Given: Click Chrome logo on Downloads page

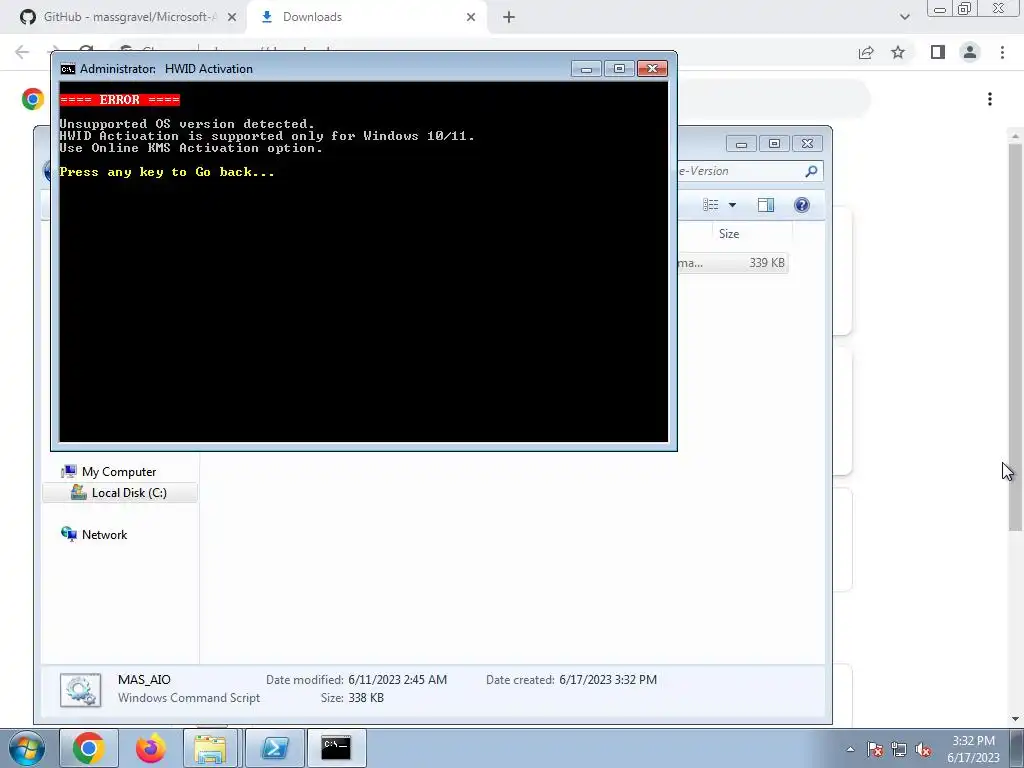Looking at the screenshot, I should 33,99.
